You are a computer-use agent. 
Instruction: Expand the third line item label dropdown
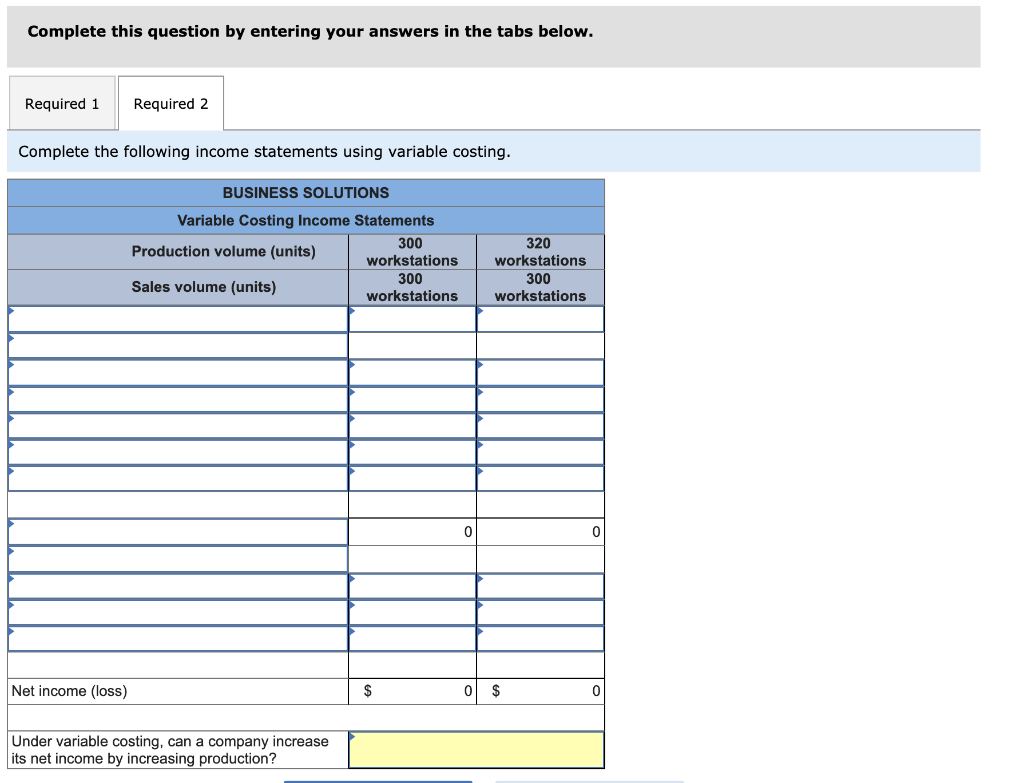point(175,371)
